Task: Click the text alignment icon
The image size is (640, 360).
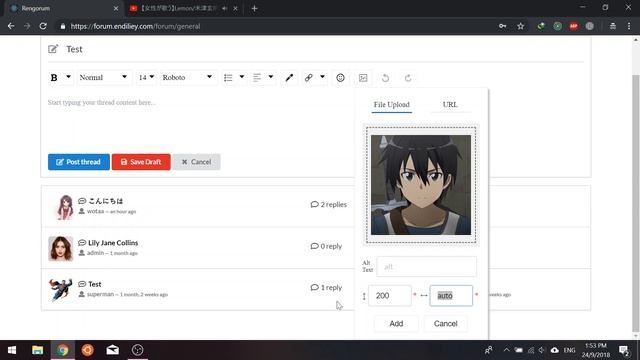Action: [x=257, y=78]
